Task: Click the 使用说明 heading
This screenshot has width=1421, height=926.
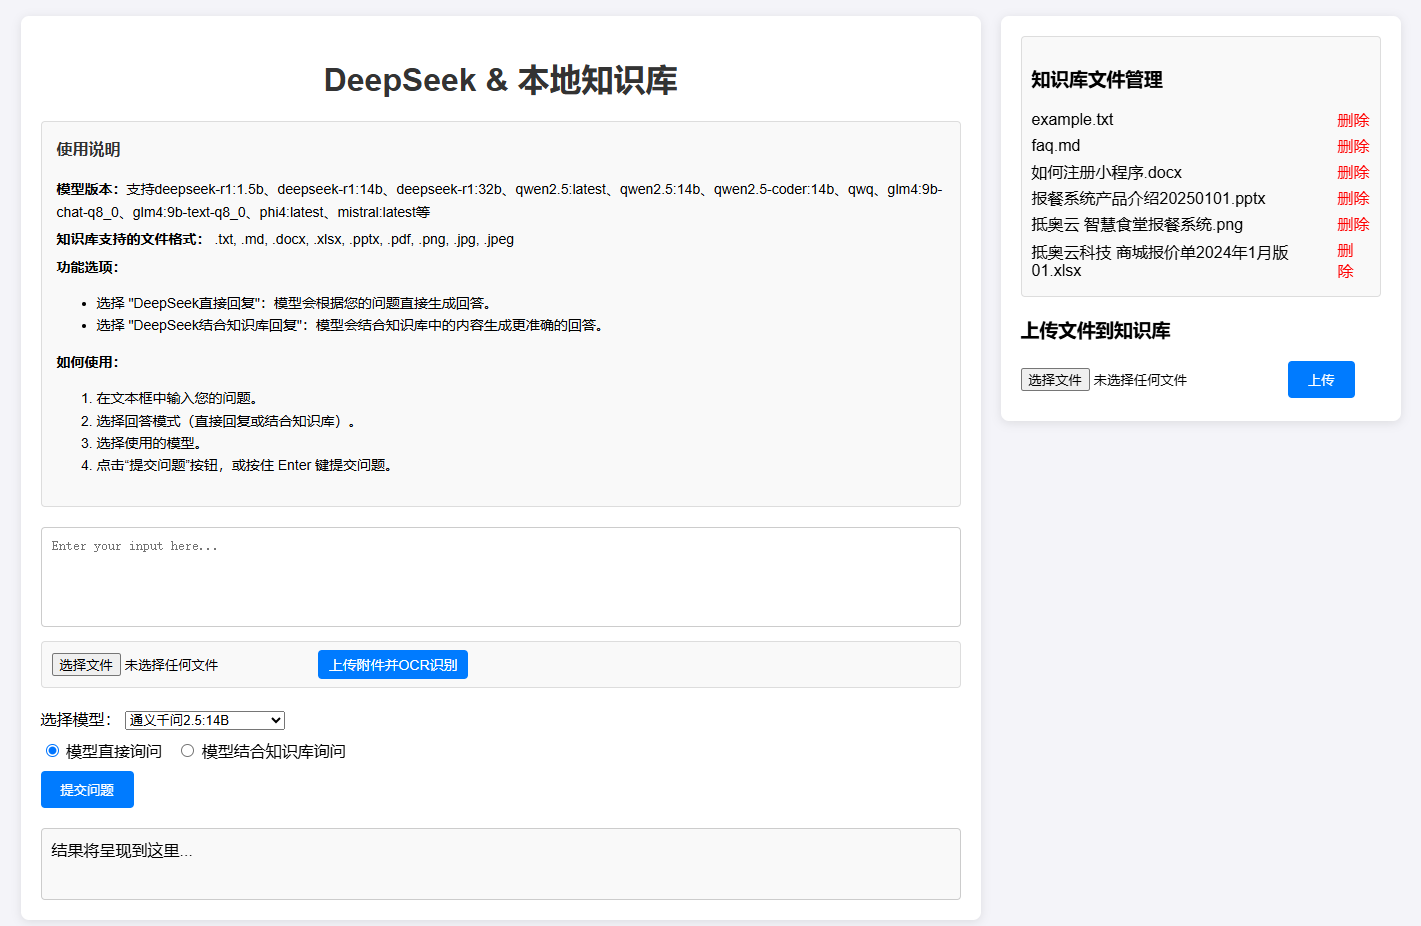Action: pyautogui.click(x=88, y=149)
